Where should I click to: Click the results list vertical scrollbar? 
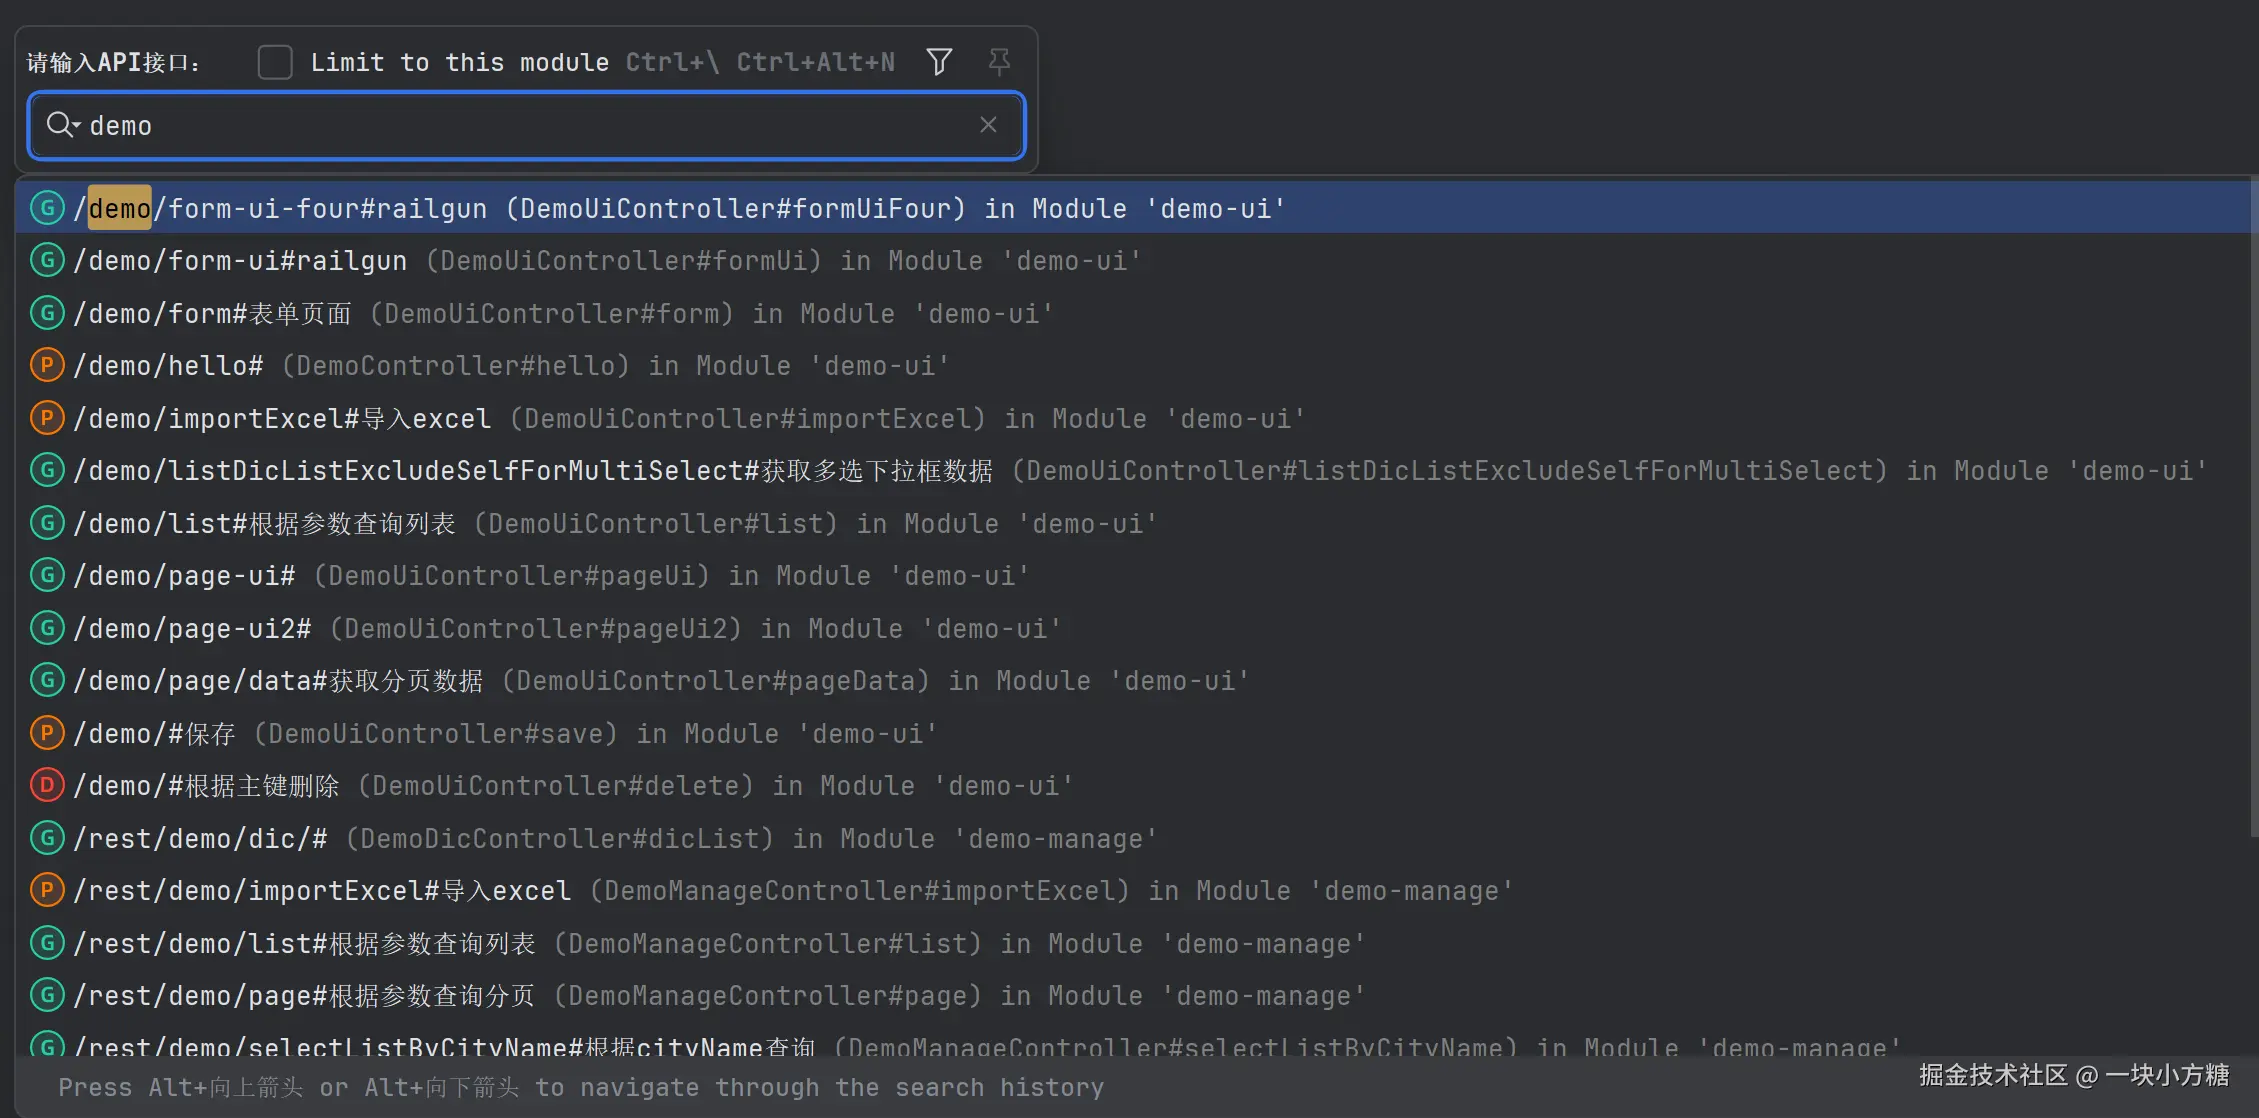2252,500
